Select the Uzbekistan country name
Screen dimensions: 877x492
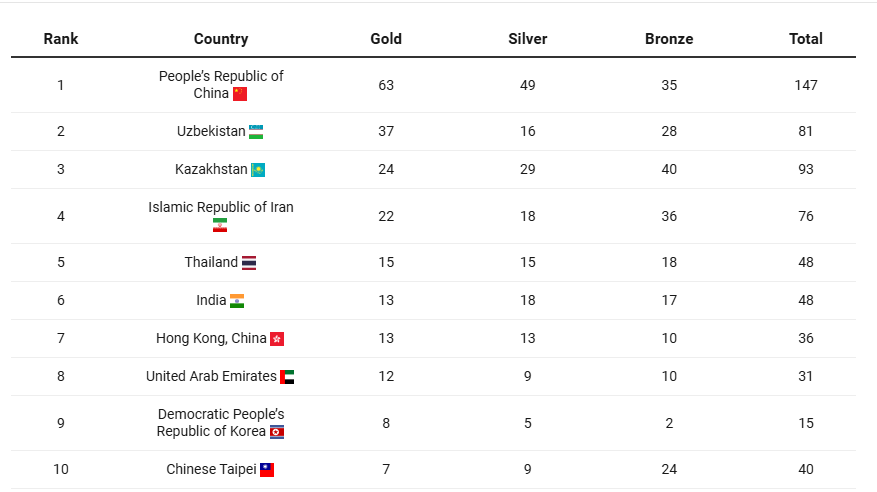pyautogui.click(x=211, y=131)
